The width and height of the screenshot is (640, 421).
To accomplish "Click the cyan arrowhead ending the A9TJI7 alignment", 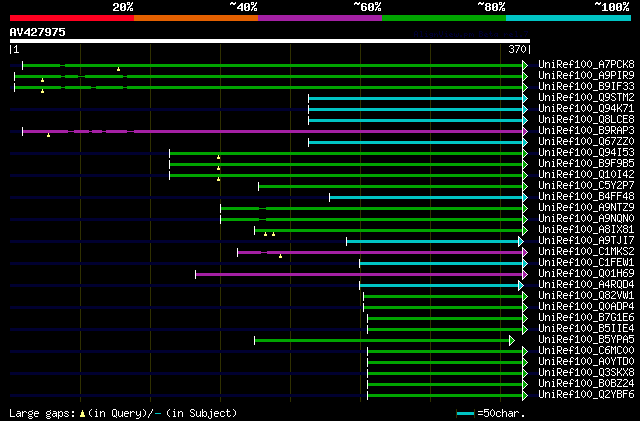I will coord(521,242).
